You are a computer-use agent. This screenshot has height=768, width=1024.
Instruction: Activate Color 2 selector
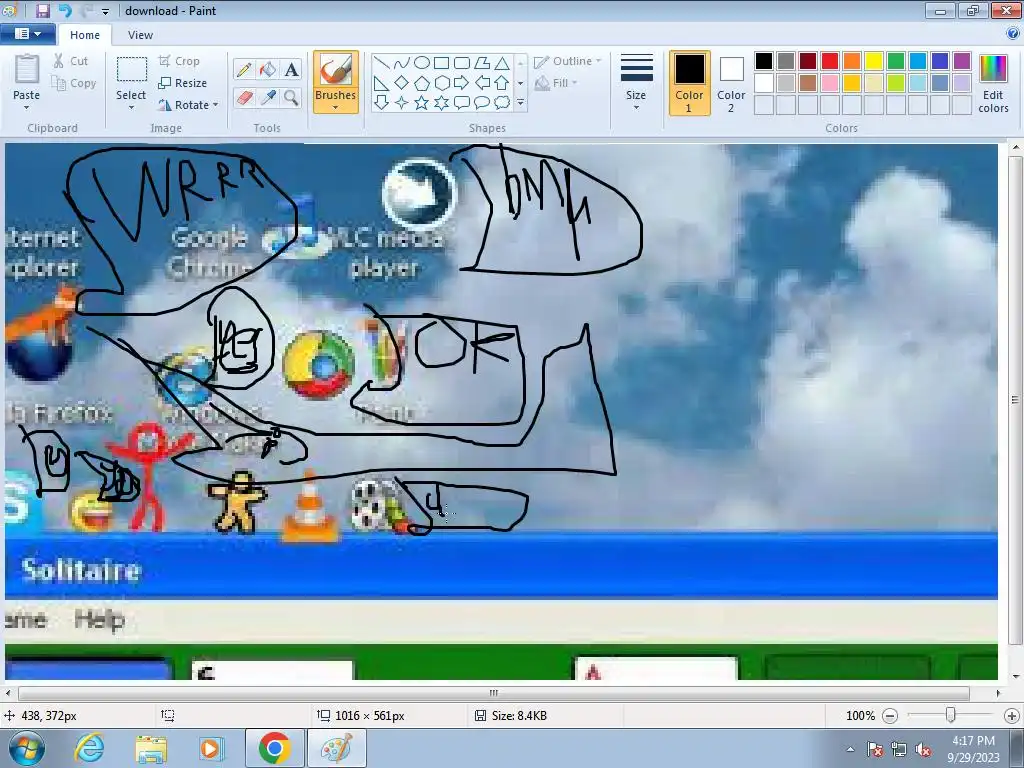731,83
